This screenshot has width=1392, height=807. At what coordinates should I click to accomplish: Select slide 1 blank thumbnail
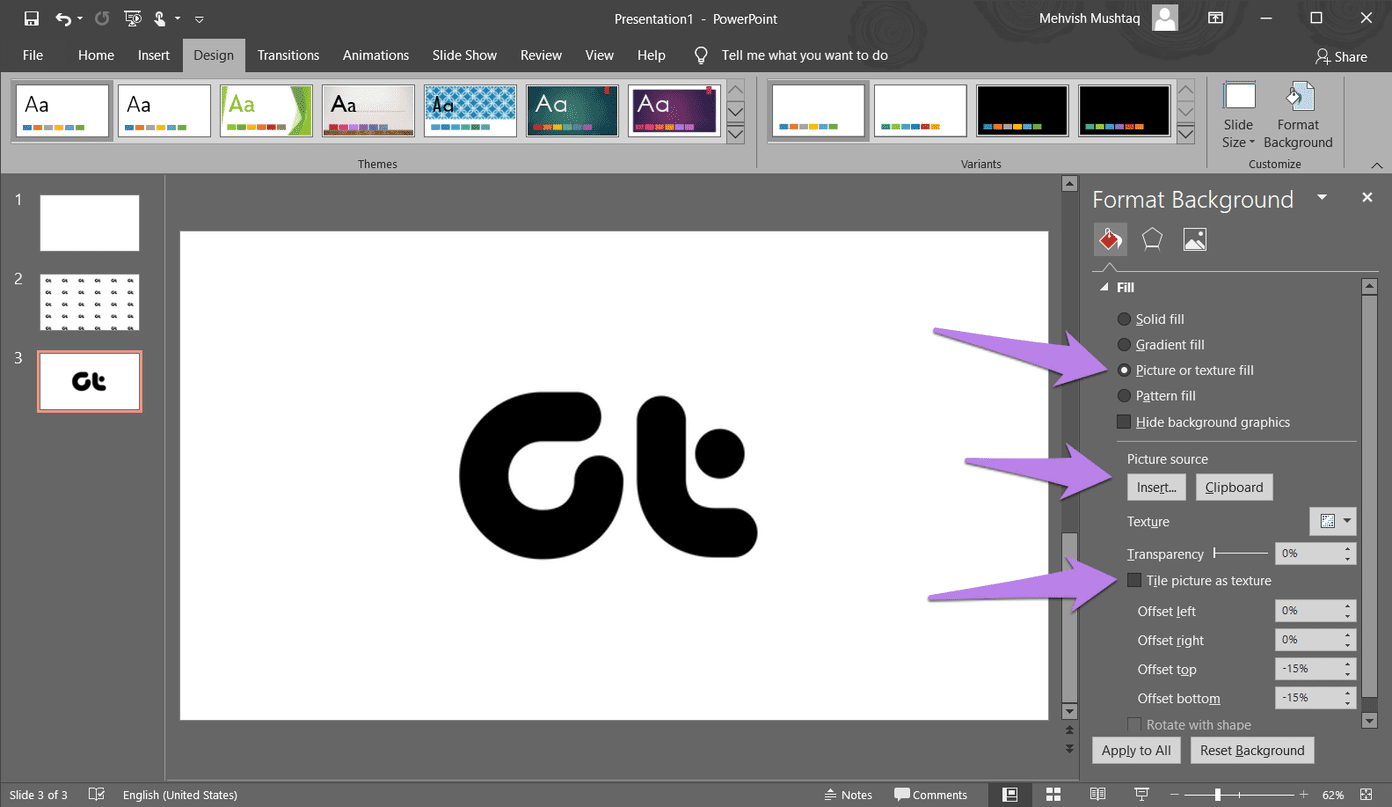90,223
